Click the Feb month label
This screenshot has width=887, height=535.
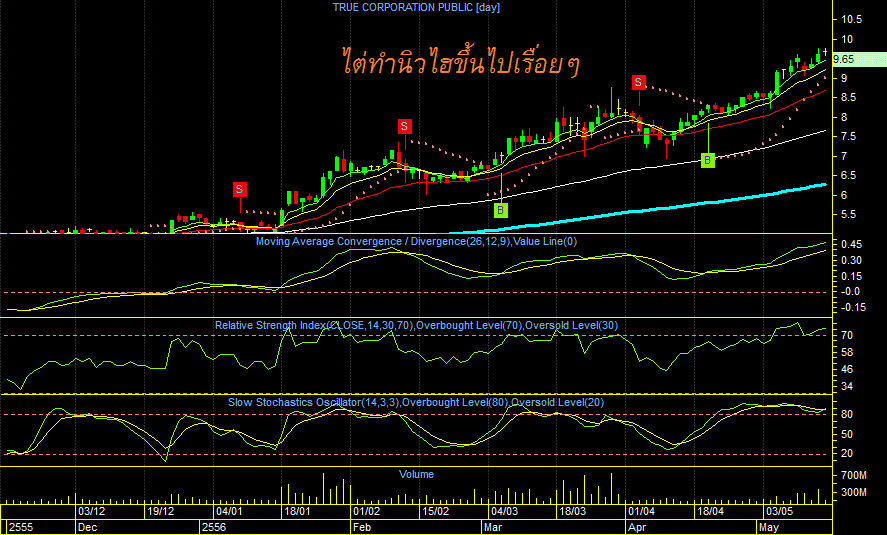(362, 527)
